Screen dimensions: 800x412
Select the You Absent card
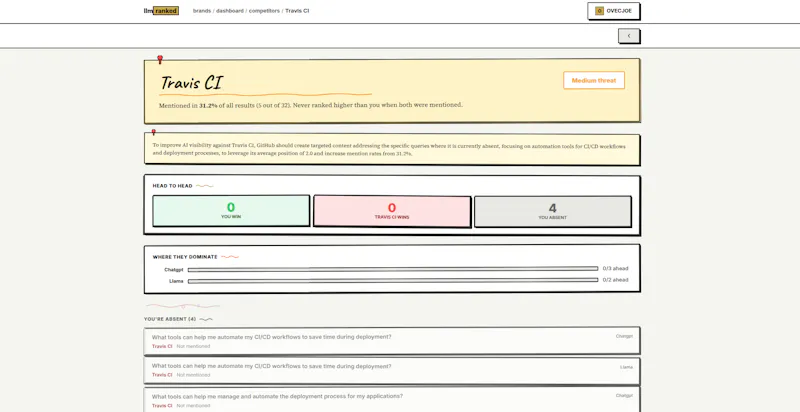553,211
